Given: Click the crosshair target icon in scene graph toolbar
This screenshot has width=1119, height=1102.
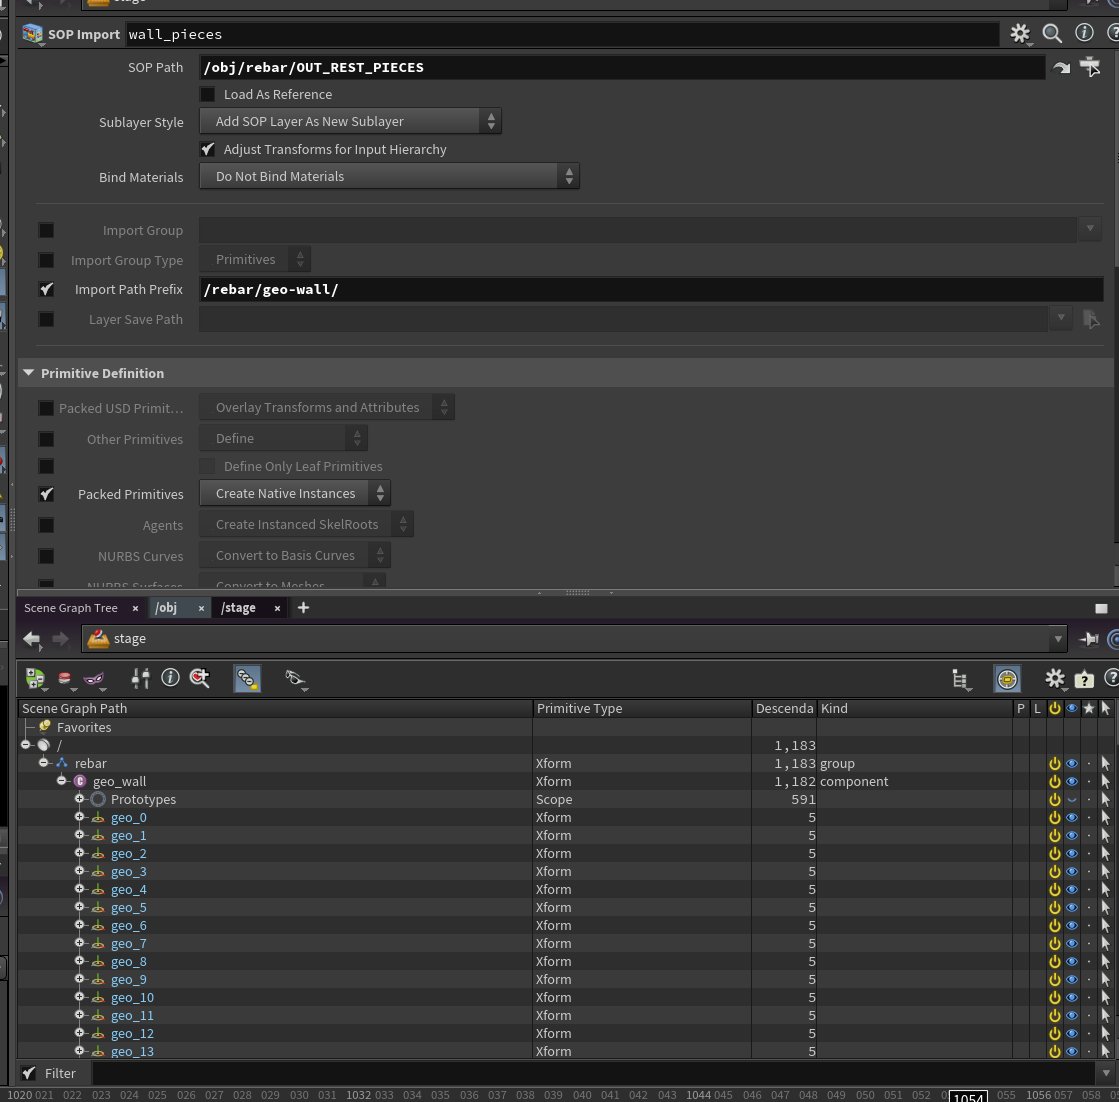Looking at the screenshot, I should (1007, 678).
